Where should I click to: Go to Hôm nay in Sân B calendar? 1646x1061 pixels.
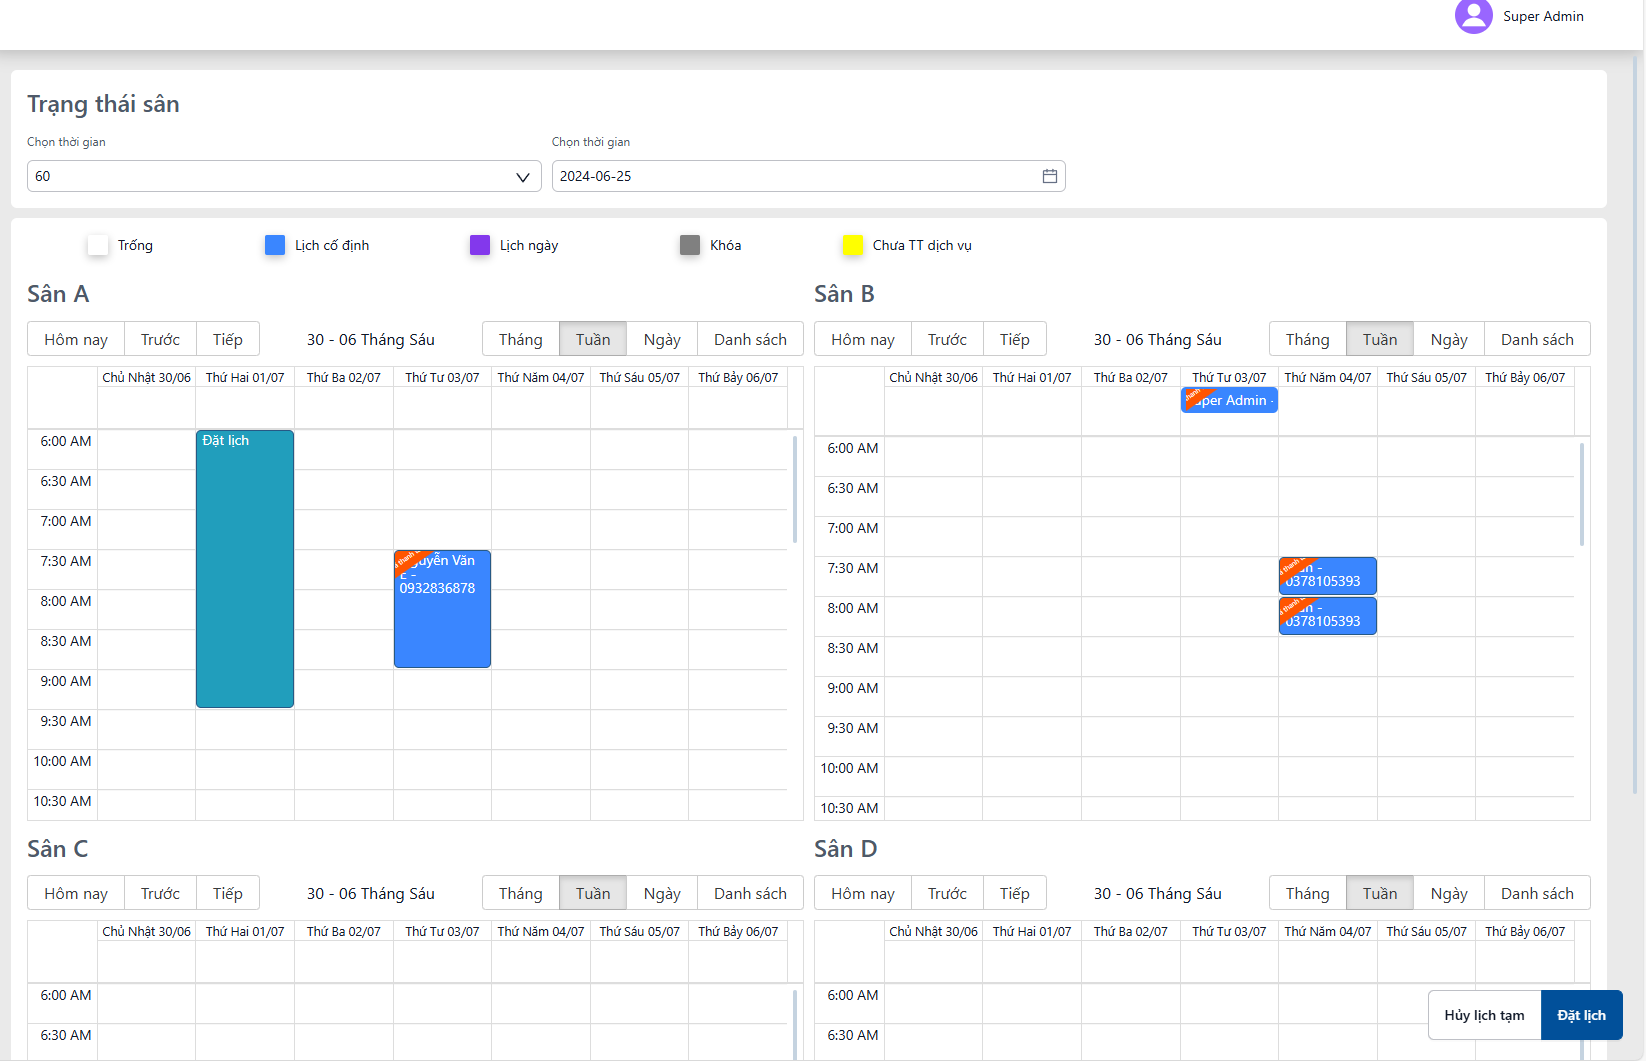863,339
